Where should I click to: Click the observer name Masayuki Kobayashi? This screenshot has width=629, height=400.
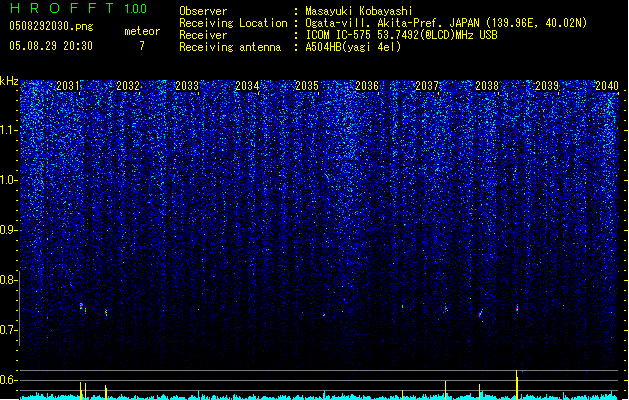pos(359,11)
